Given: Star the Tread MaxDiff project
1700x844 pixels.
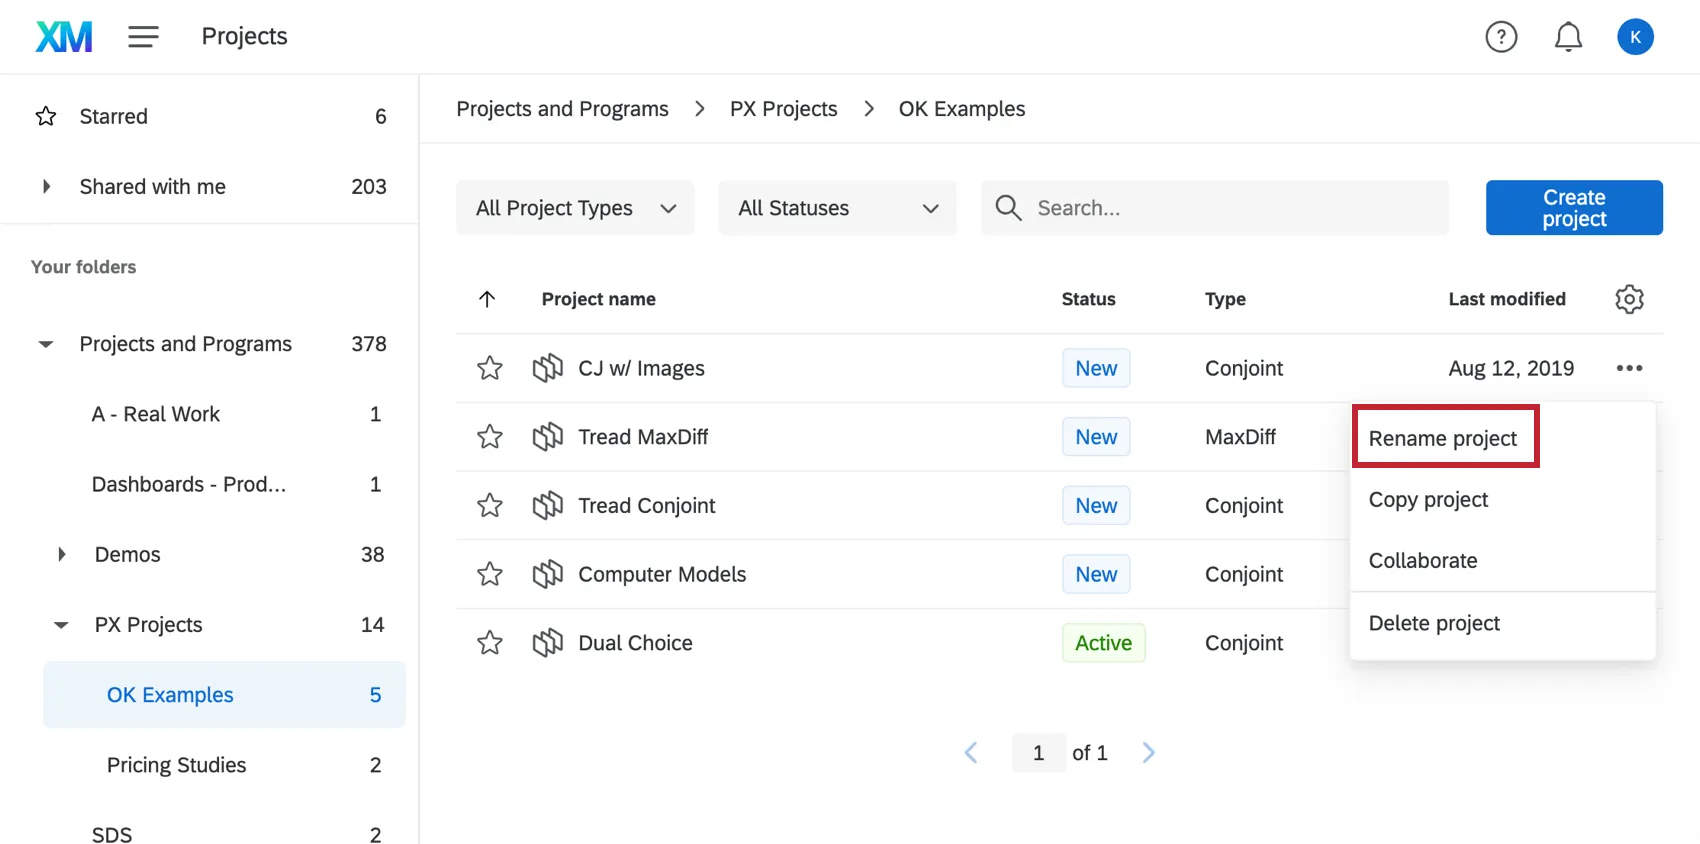Looking at the screenshot, I should [490, 437].
